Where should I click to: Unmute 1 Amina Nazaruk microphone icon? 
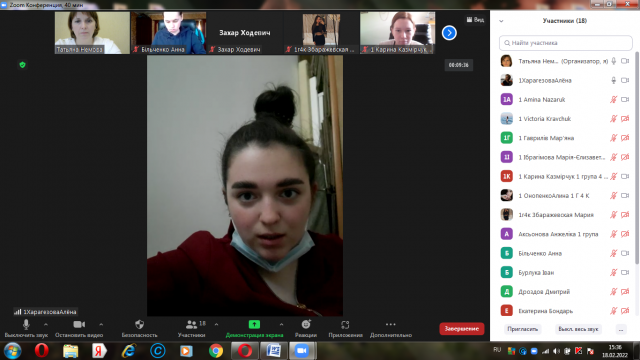pos(613,100)
